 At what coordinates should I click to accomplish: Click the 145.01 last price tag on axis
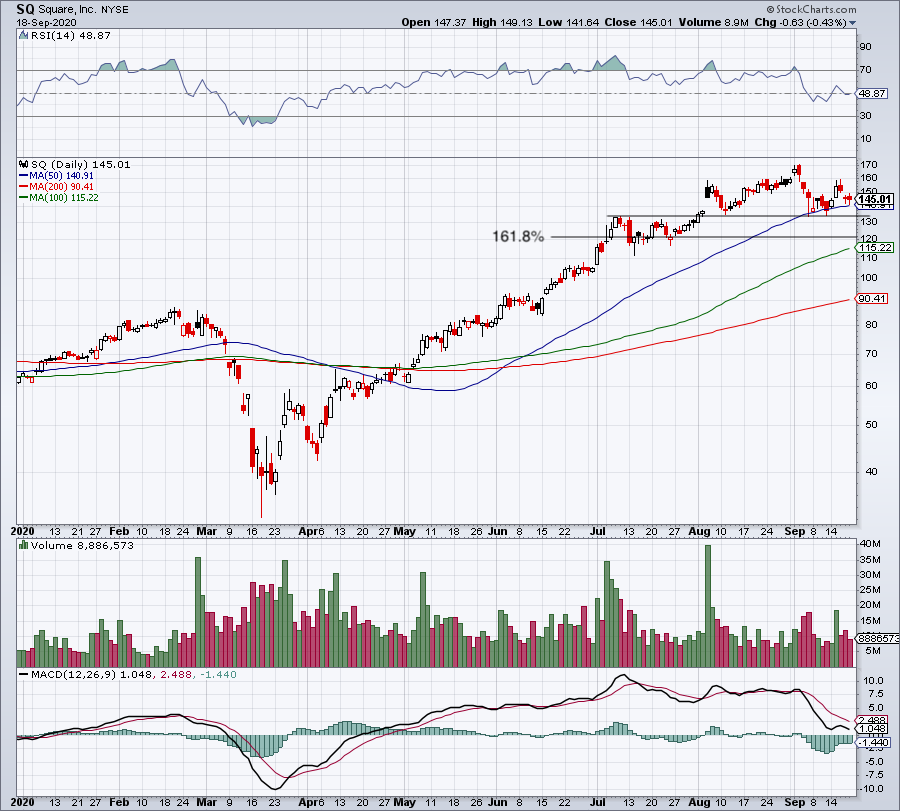[875, 199]
